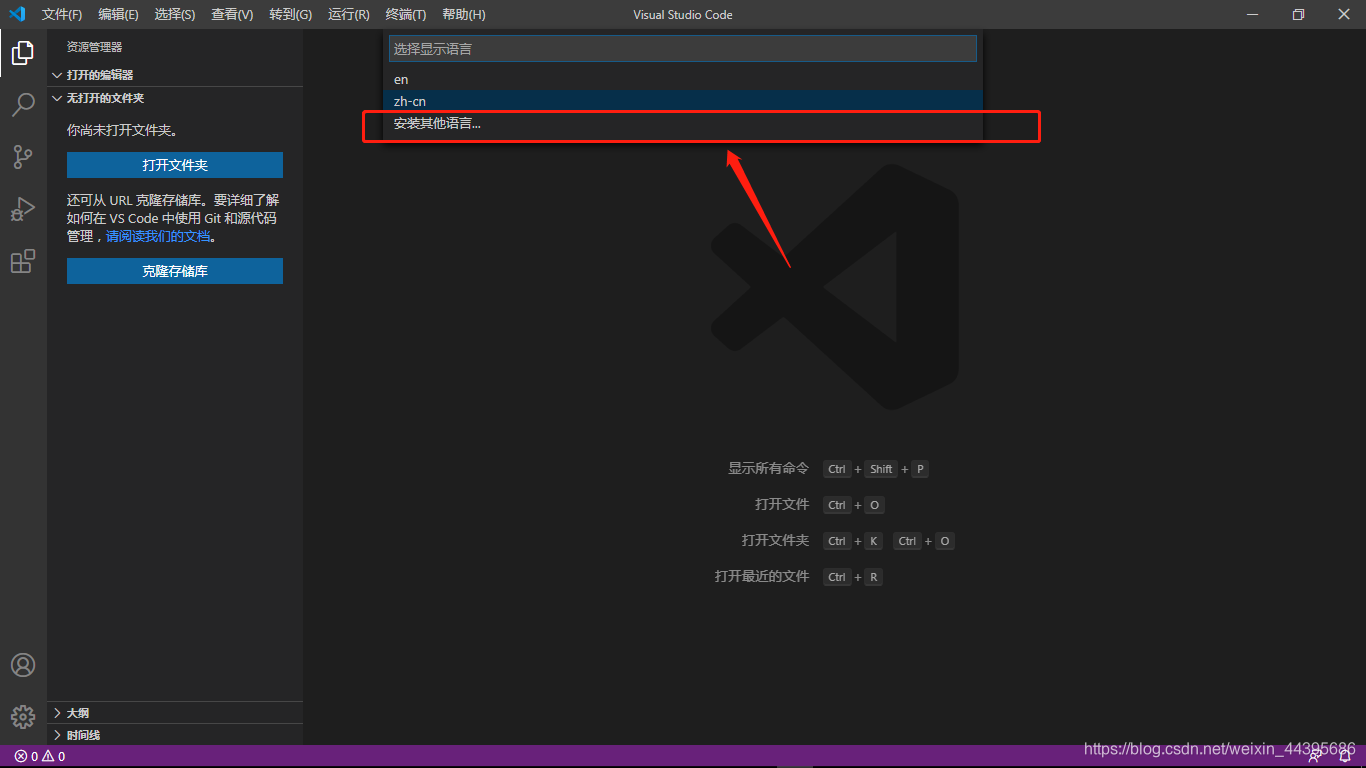Open the 终端(T) menu

click(x=406, y=14)
